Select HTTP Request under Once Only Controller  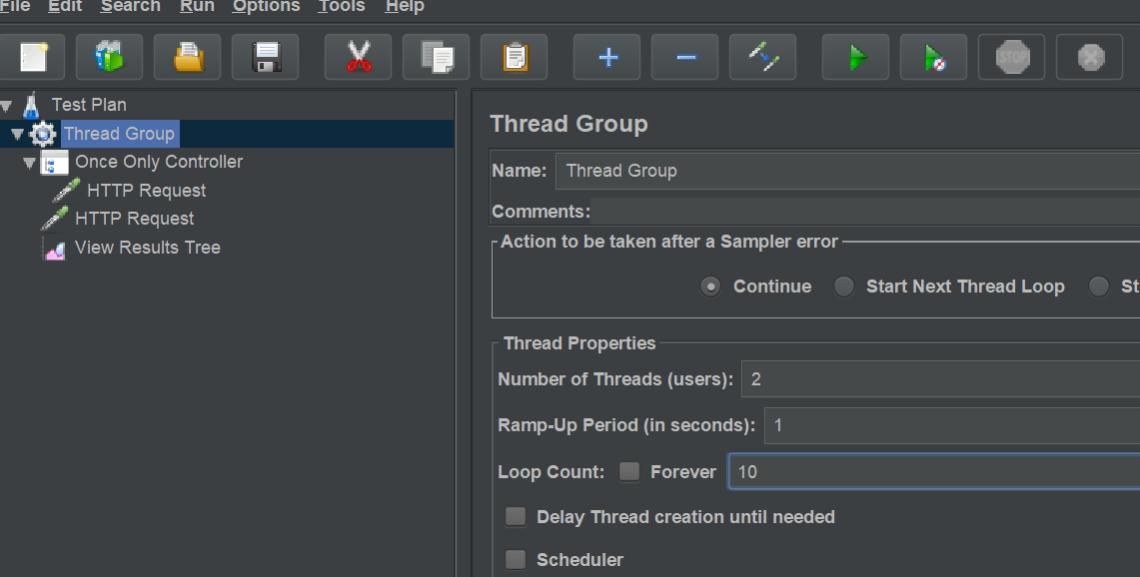(x=146, y=190)
